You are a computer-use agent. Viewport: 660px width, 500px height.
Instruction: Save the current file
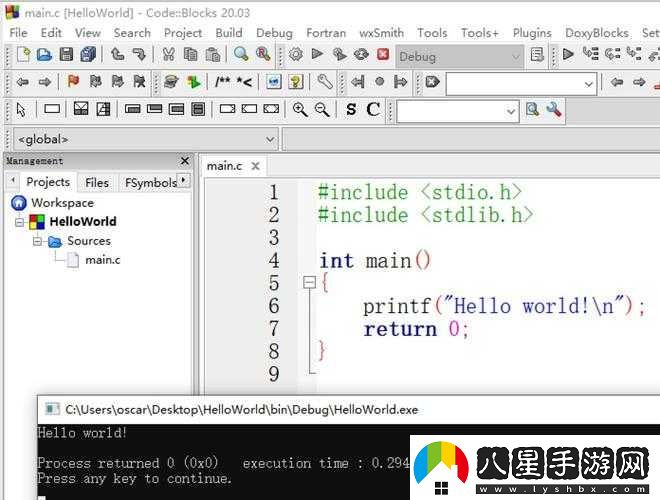[x=66, y=55]
